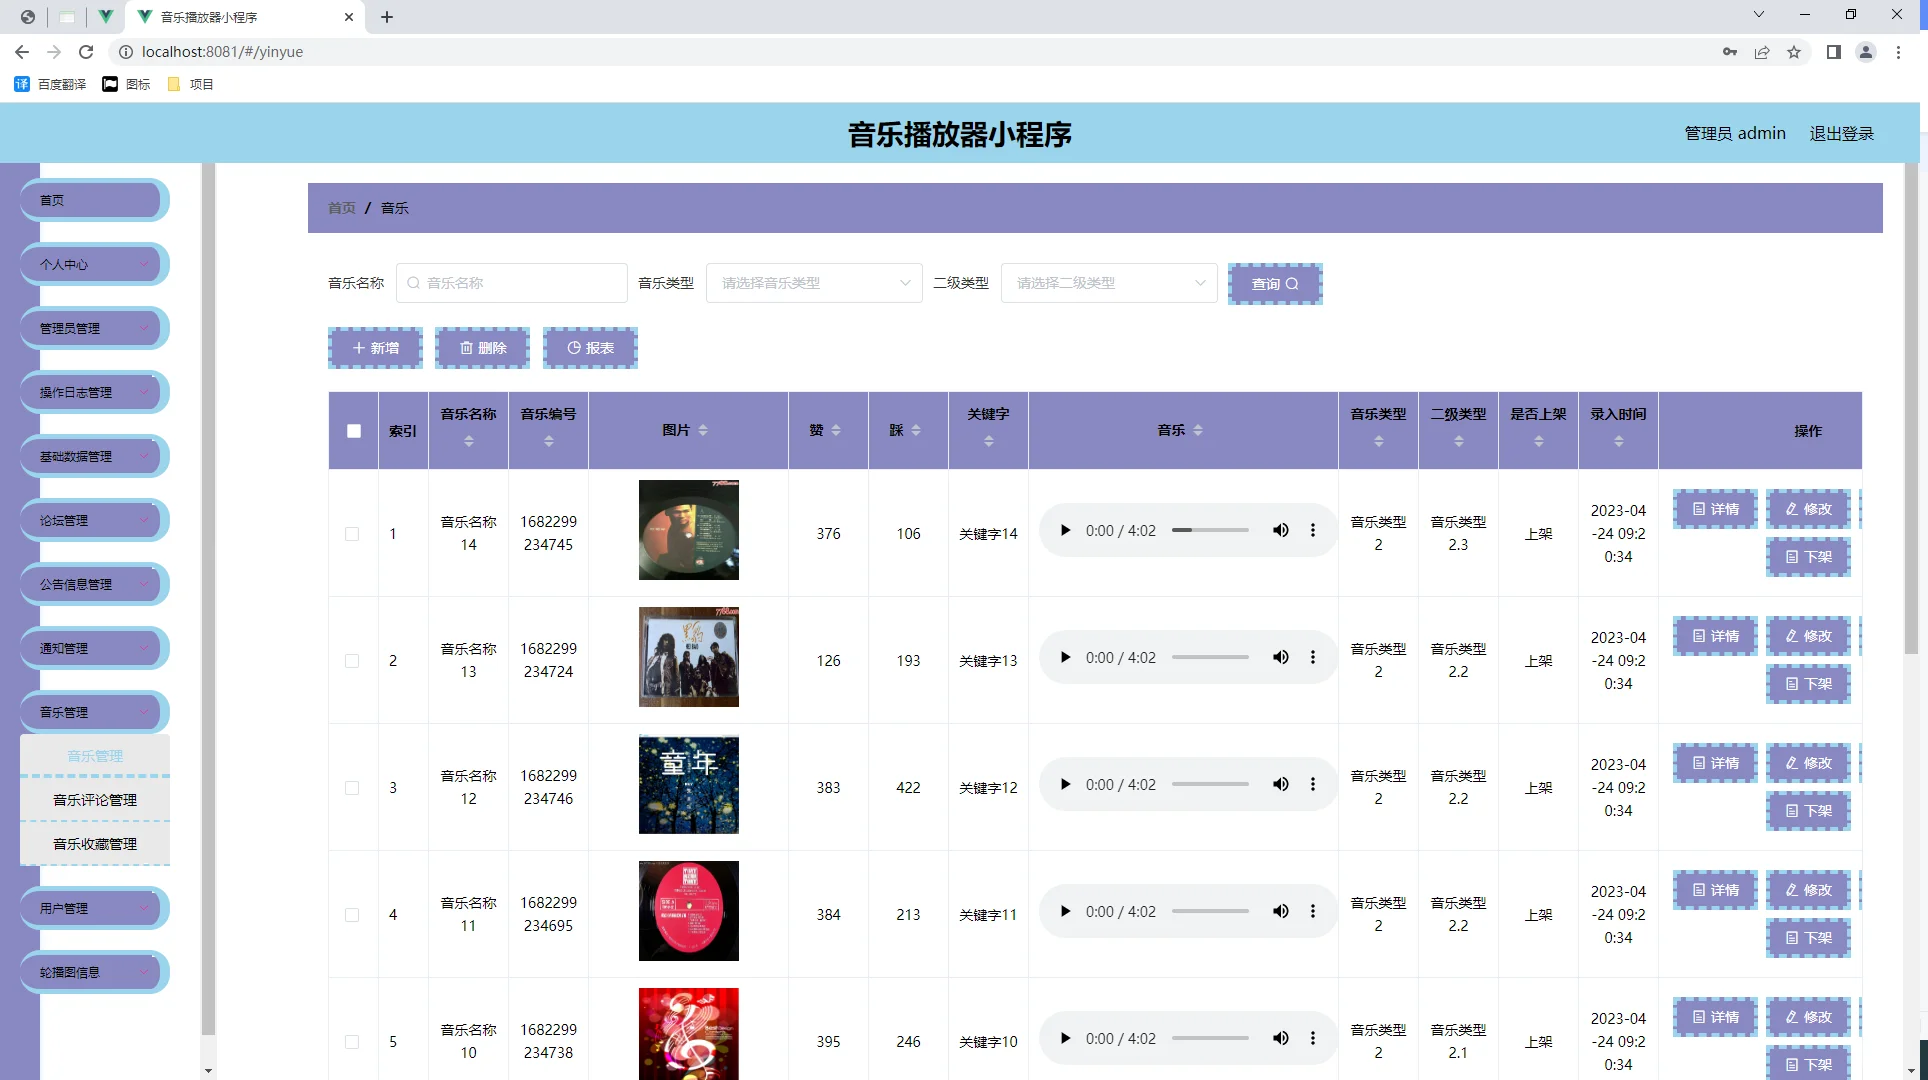Mute the audio player in row 2
Image resolution: width=1928 pixels, height=1080 pixels.
click(x=1281, y=657)
